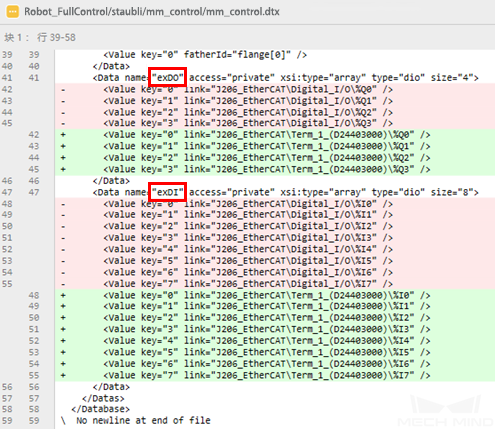Click the closing Datas tag on line 57
Screen dimensions: 495x429
[x=103, y=398]
